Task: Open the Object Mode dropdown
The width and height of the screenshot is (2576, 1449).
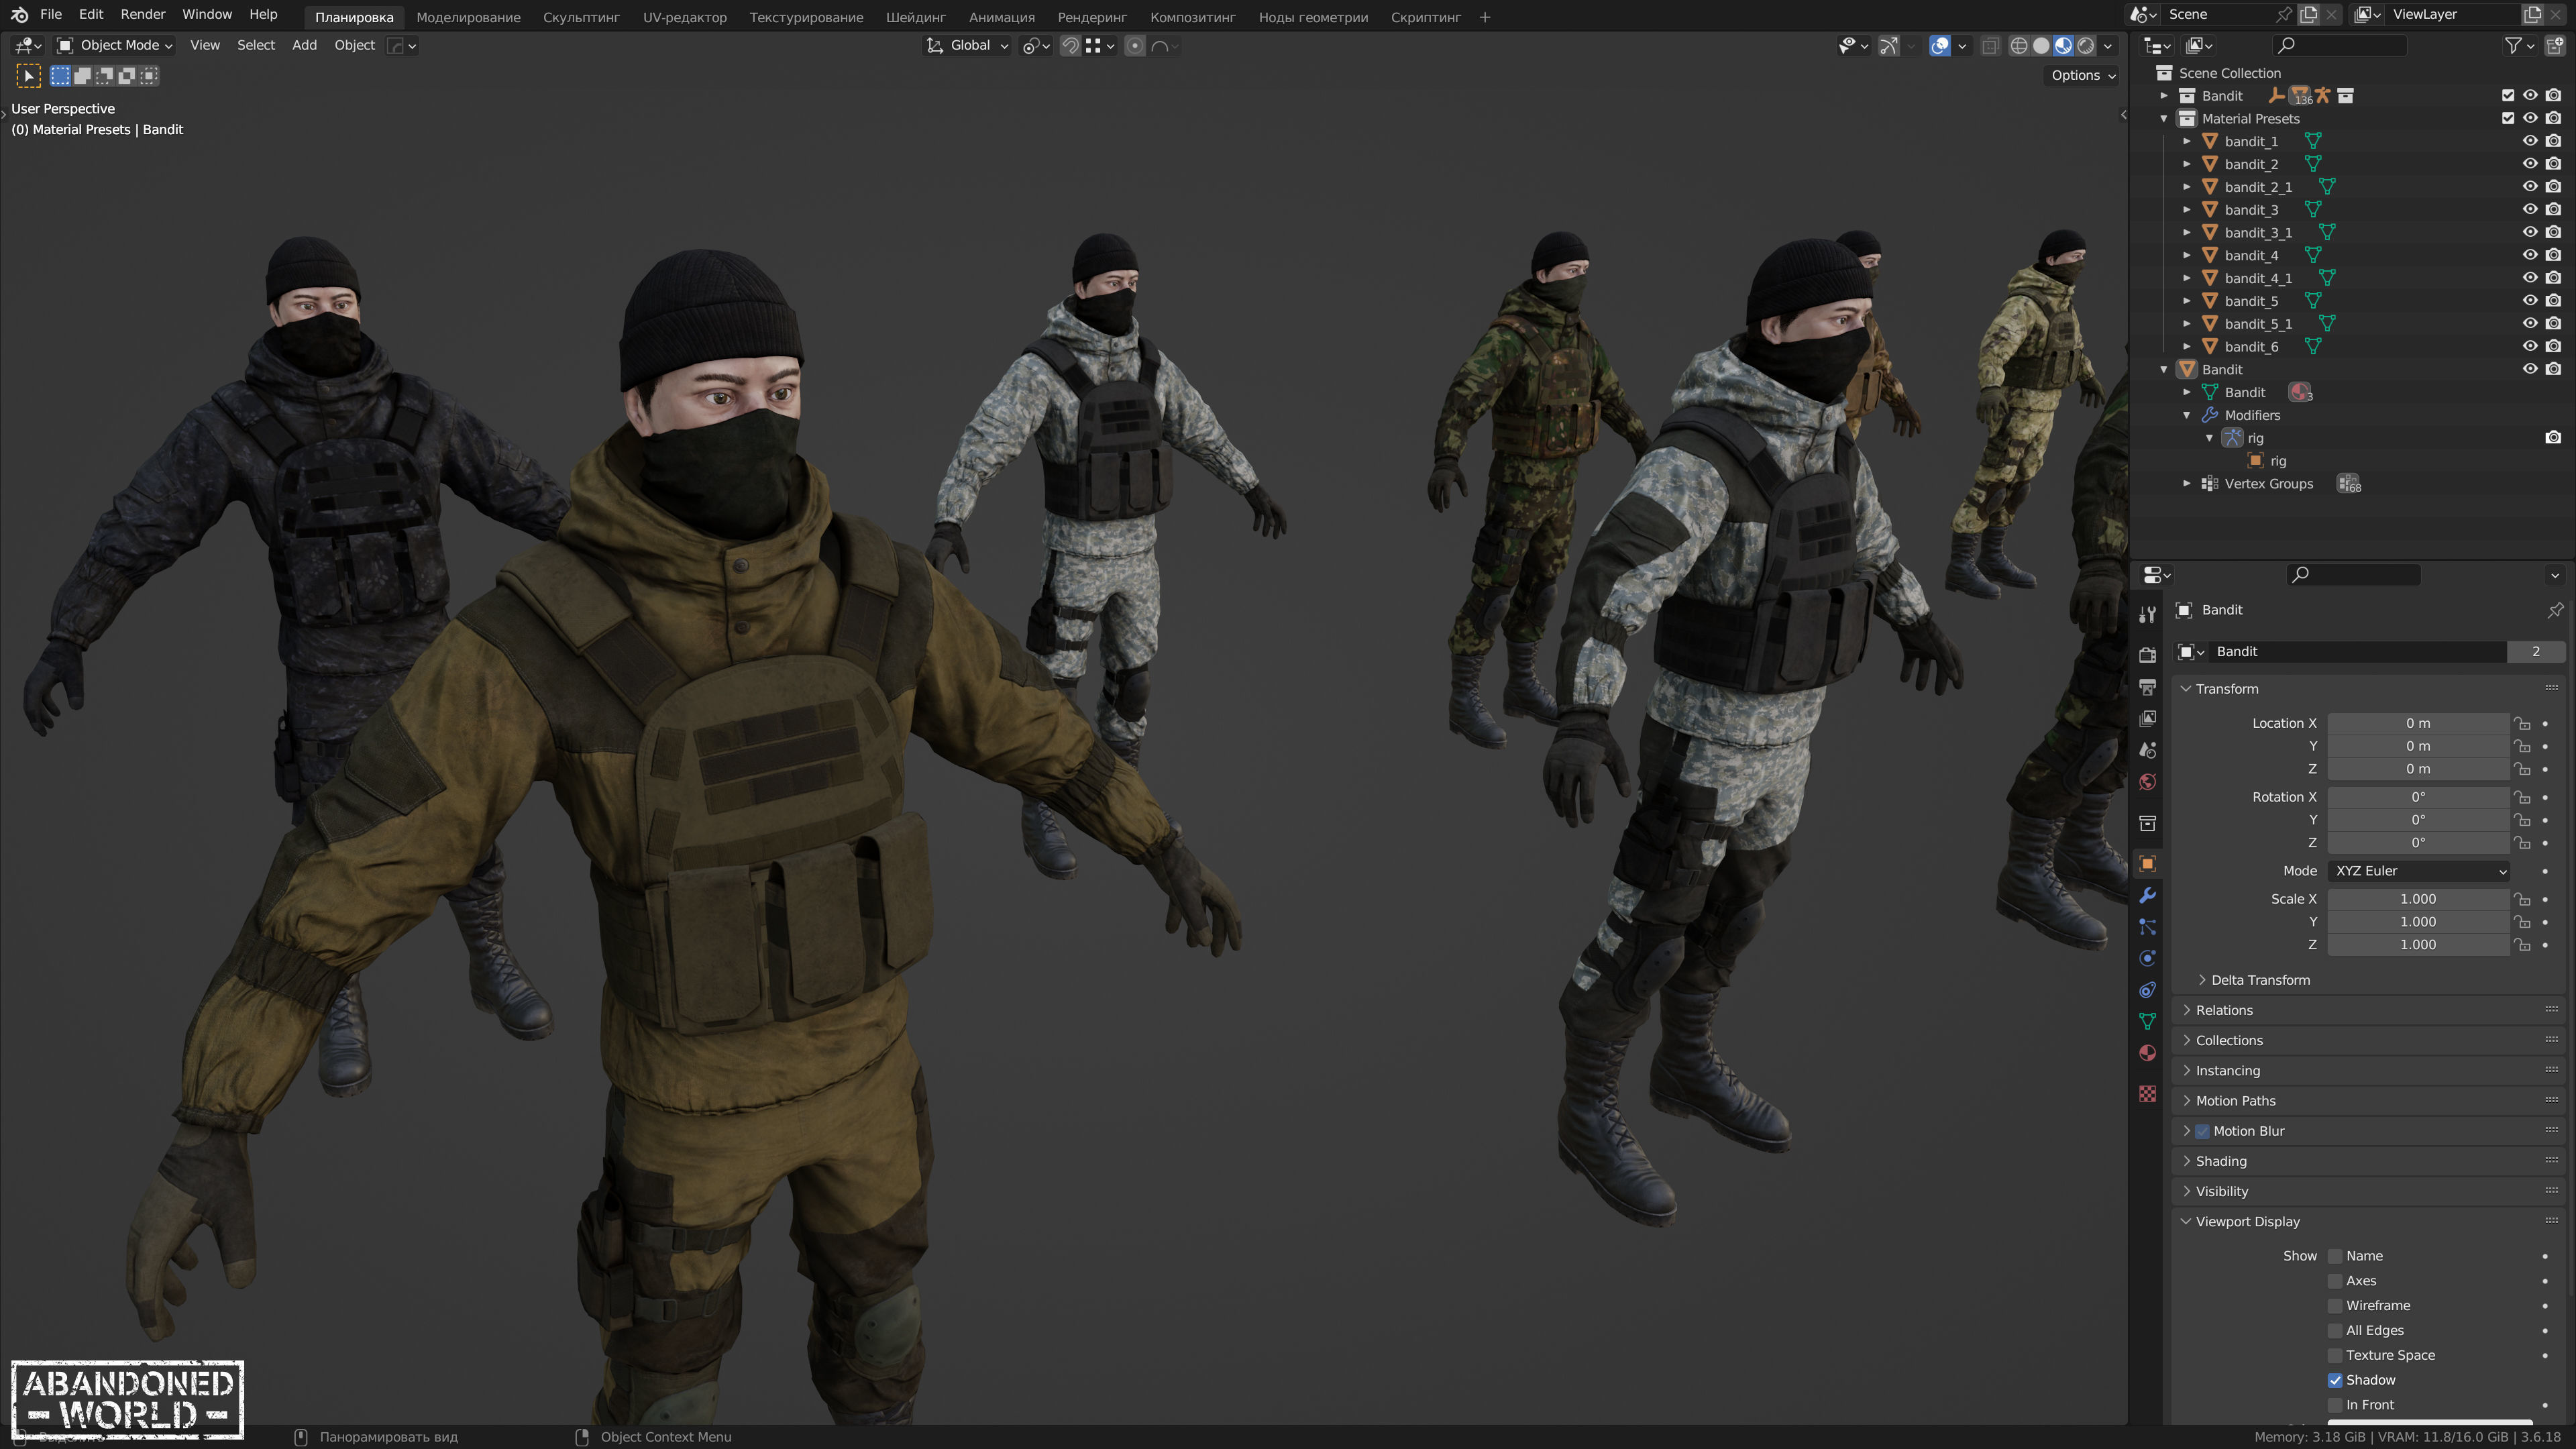Action: click(114, 46)
